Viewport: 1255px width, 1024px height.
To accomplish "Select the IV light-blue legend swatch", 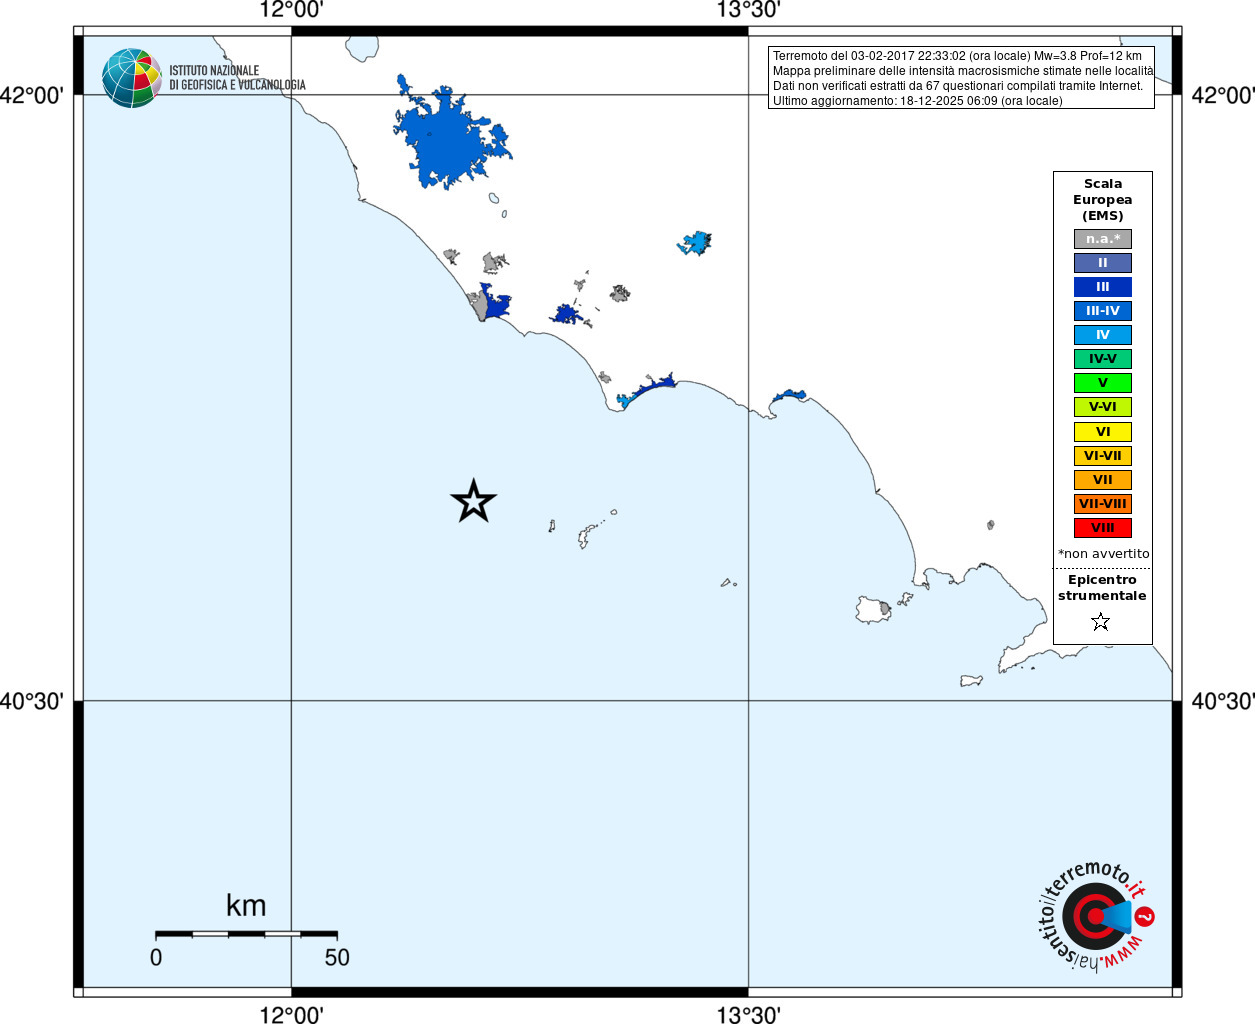I will coord(1103,335).
